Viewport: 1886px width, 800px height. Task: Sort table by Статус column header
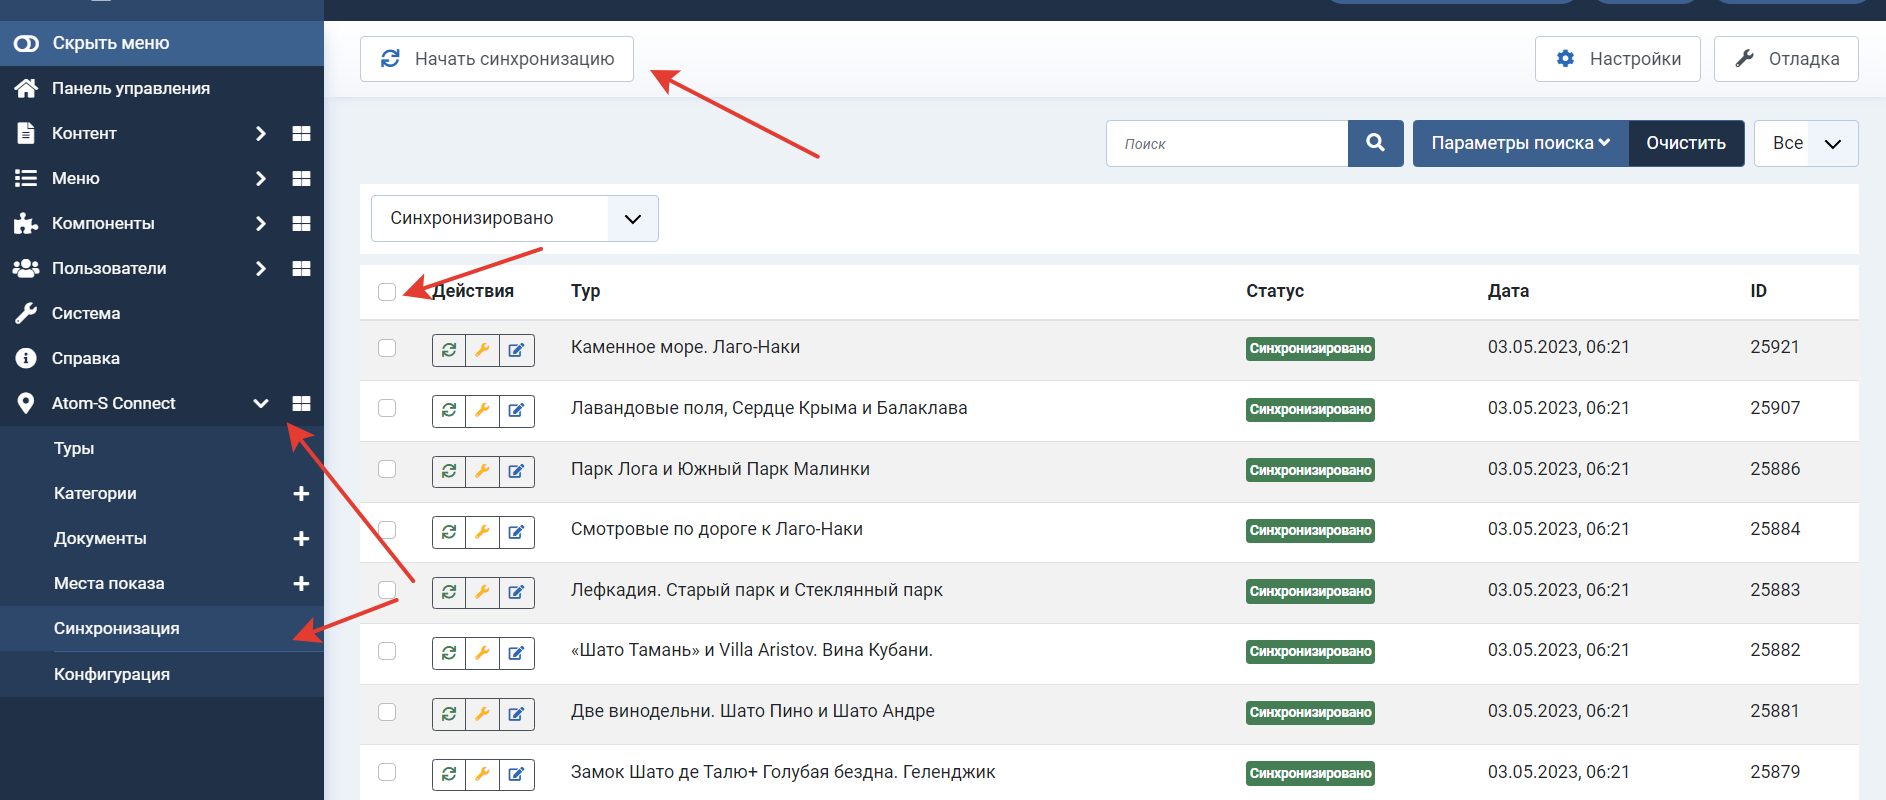[1275, 291]
